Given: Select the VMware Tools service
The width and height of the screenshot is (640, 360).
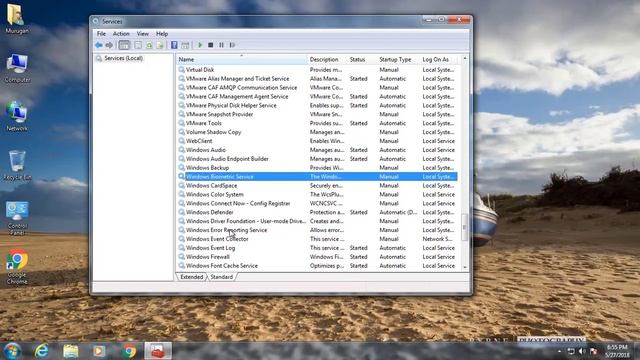Looking at the screenshot, I should [317, 123].
